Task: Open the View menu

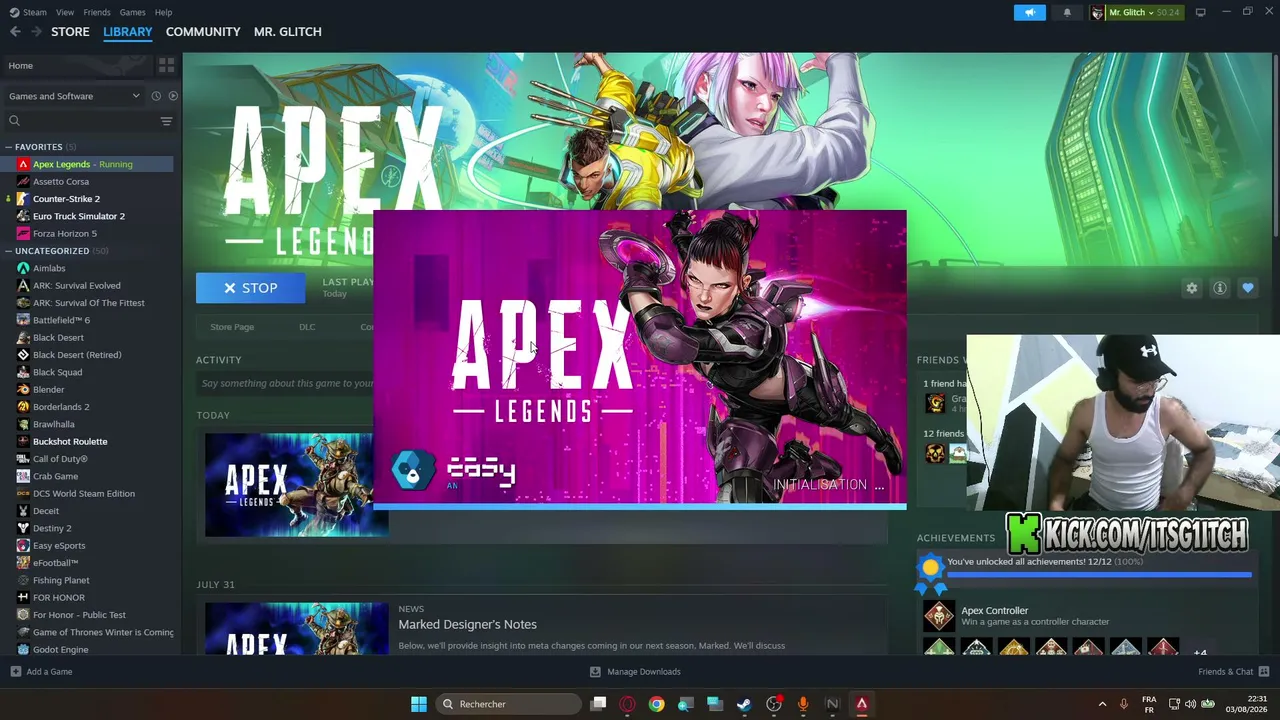Action: (65, 12)
